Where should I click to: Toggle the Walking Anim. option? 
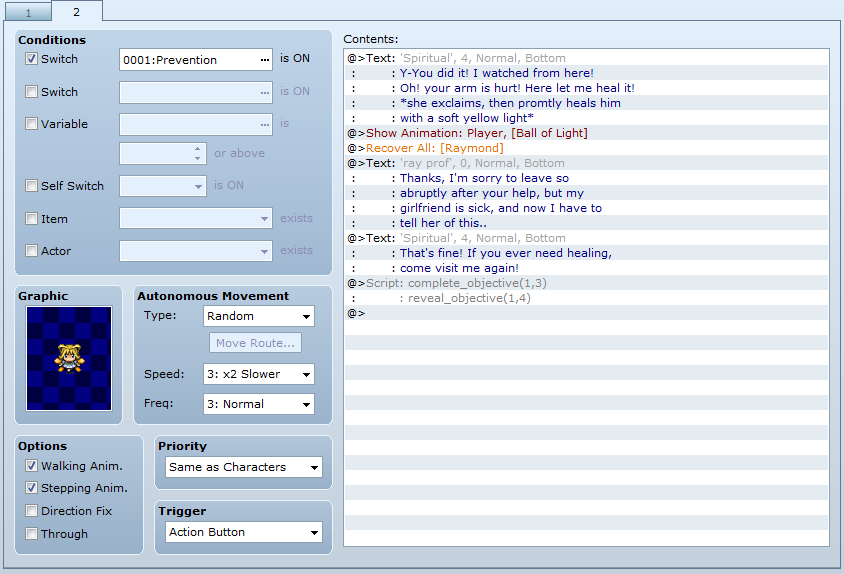coord(31,466)
